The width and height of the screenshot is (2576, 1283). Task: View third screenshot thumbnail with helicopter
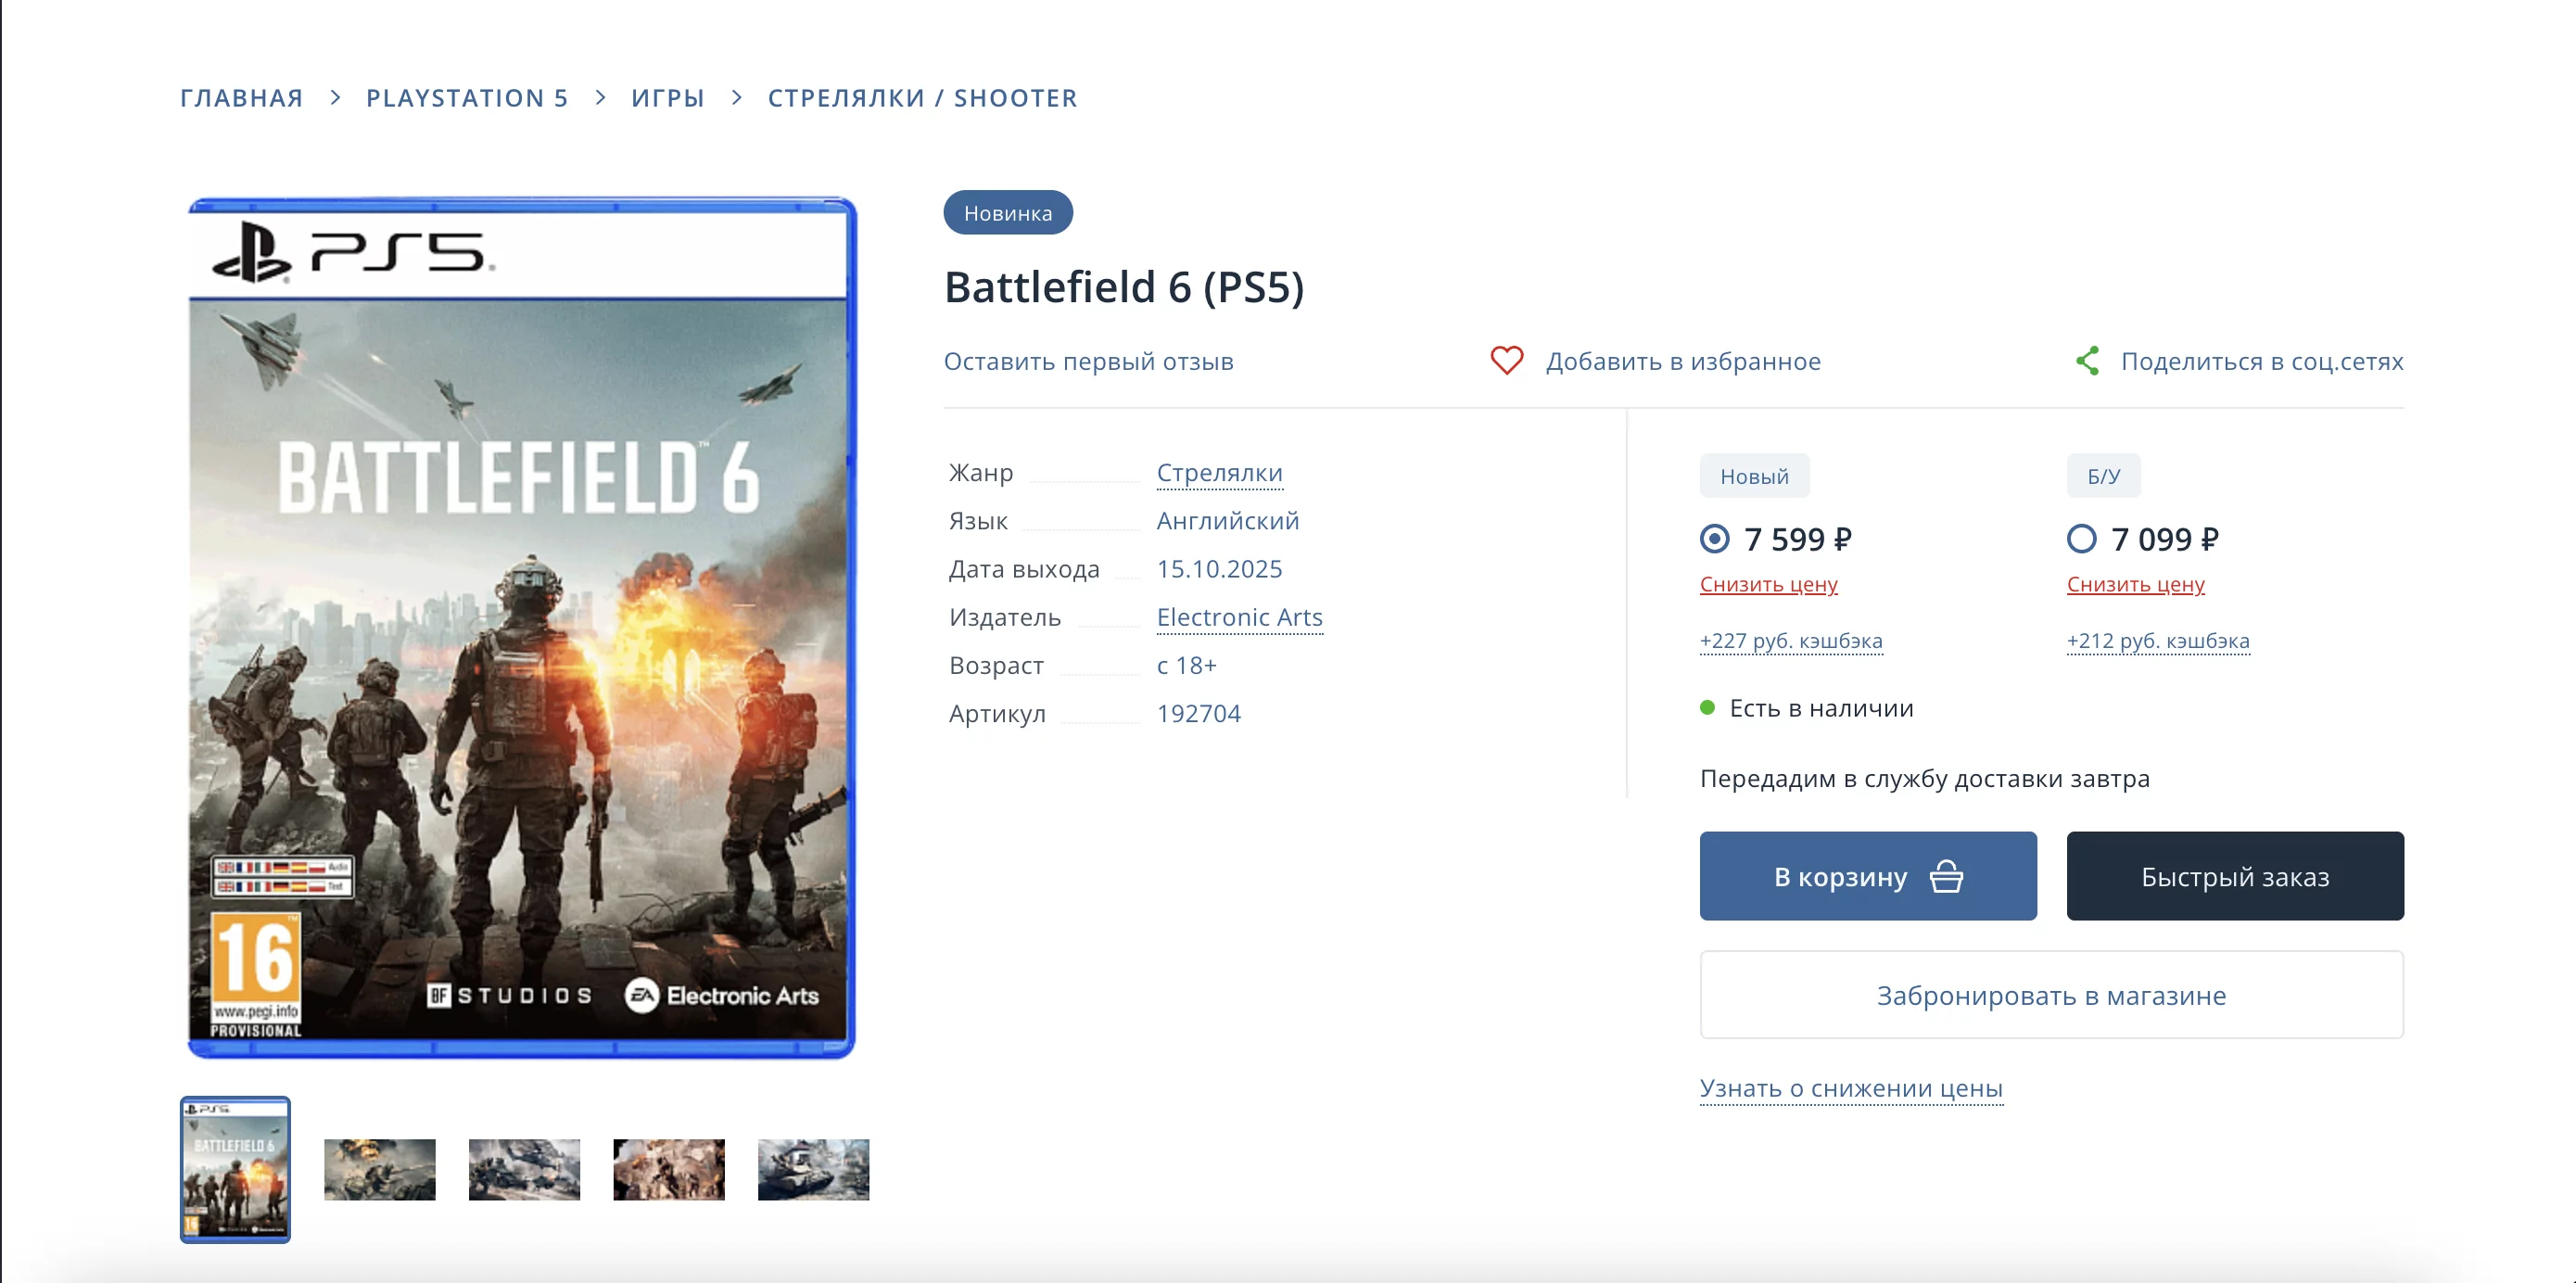tap(524, 1169)
